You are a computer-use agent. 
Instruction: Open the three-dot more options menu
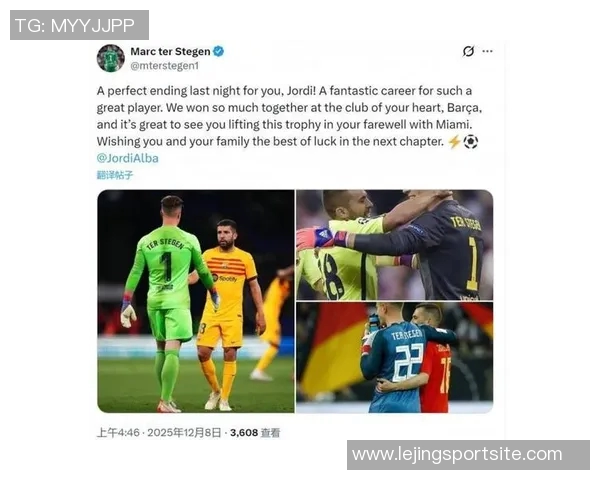coord(487,51)
